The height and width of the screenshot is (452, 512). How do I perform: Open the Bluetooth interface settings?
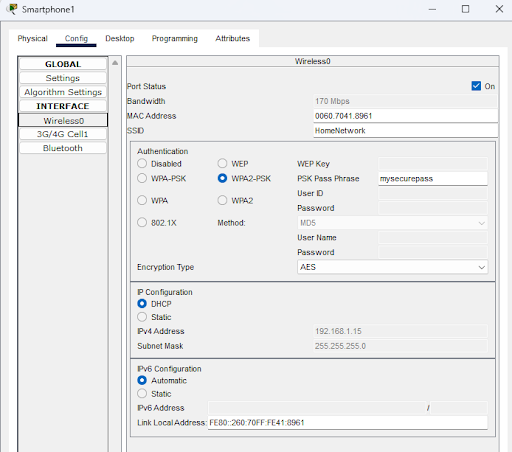63,148
